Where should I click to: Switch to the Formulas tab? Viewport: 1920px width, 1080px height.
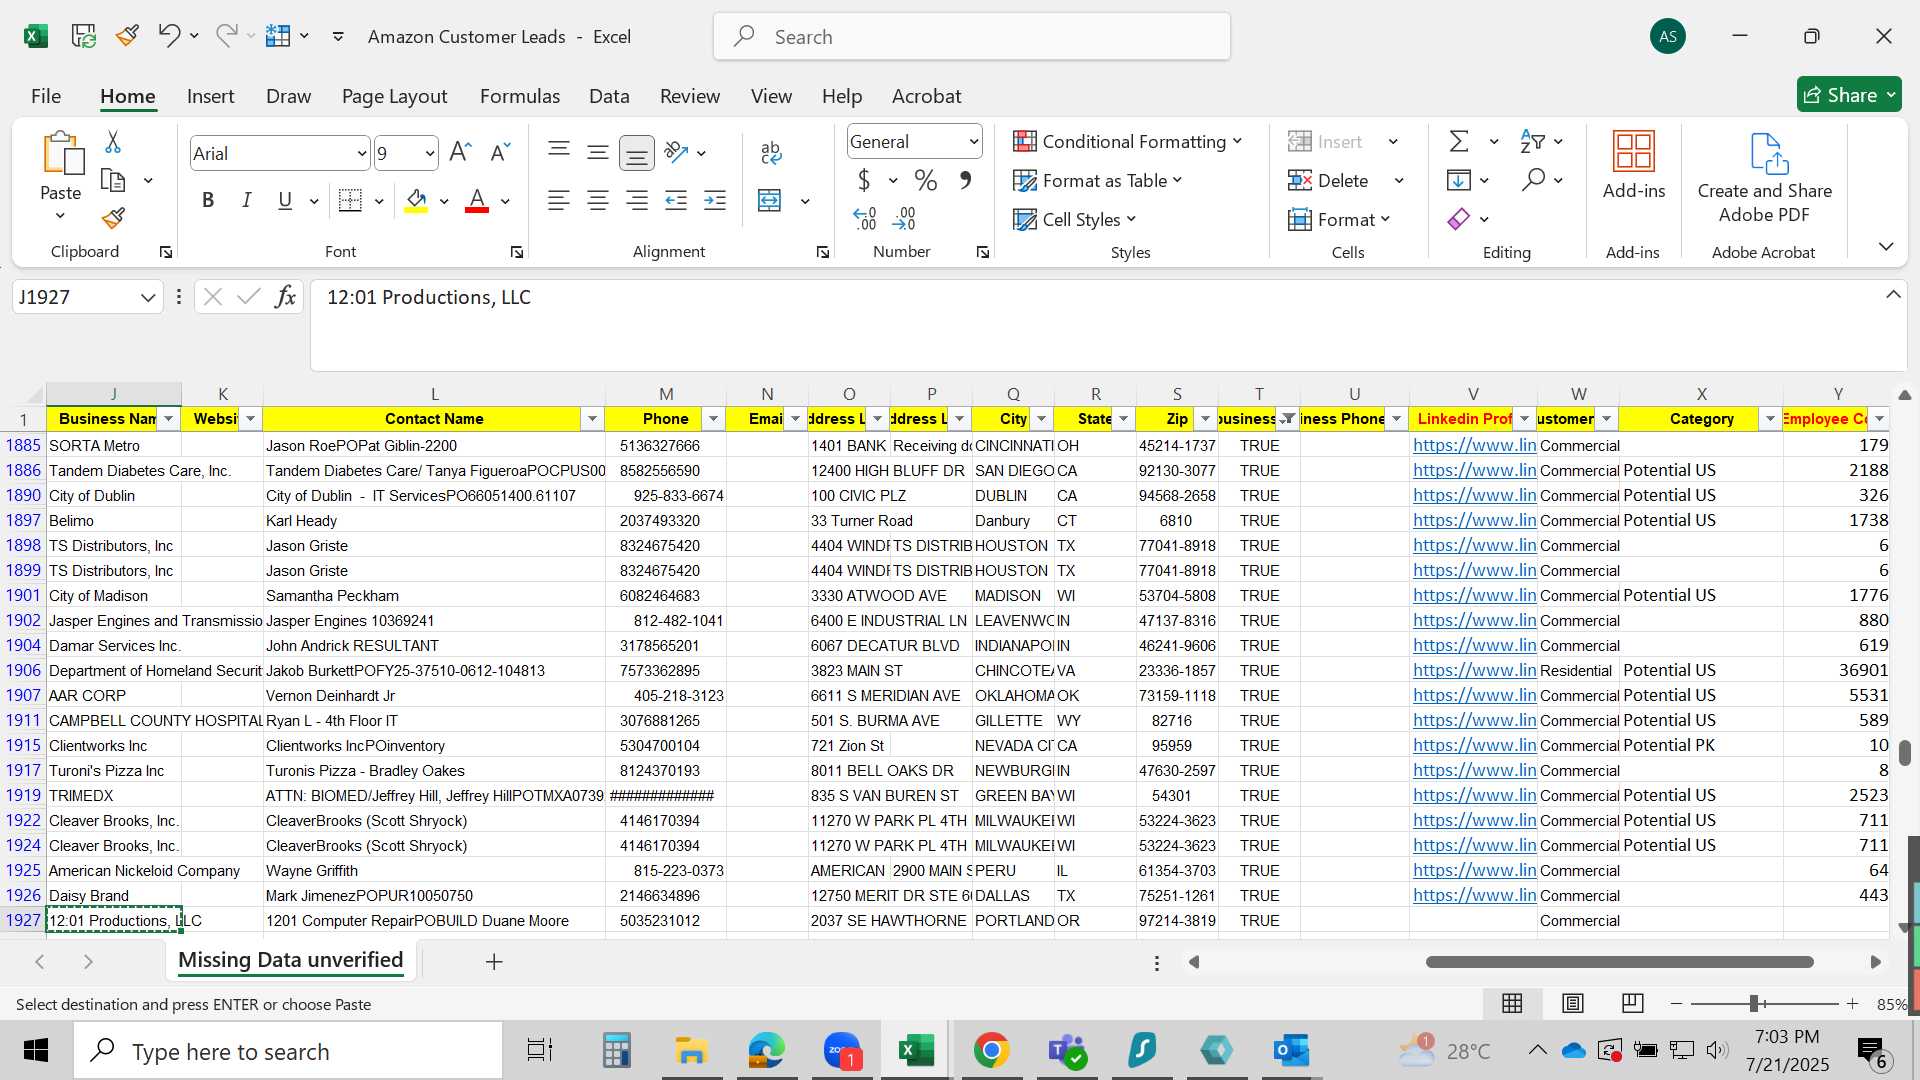[520, 96]
